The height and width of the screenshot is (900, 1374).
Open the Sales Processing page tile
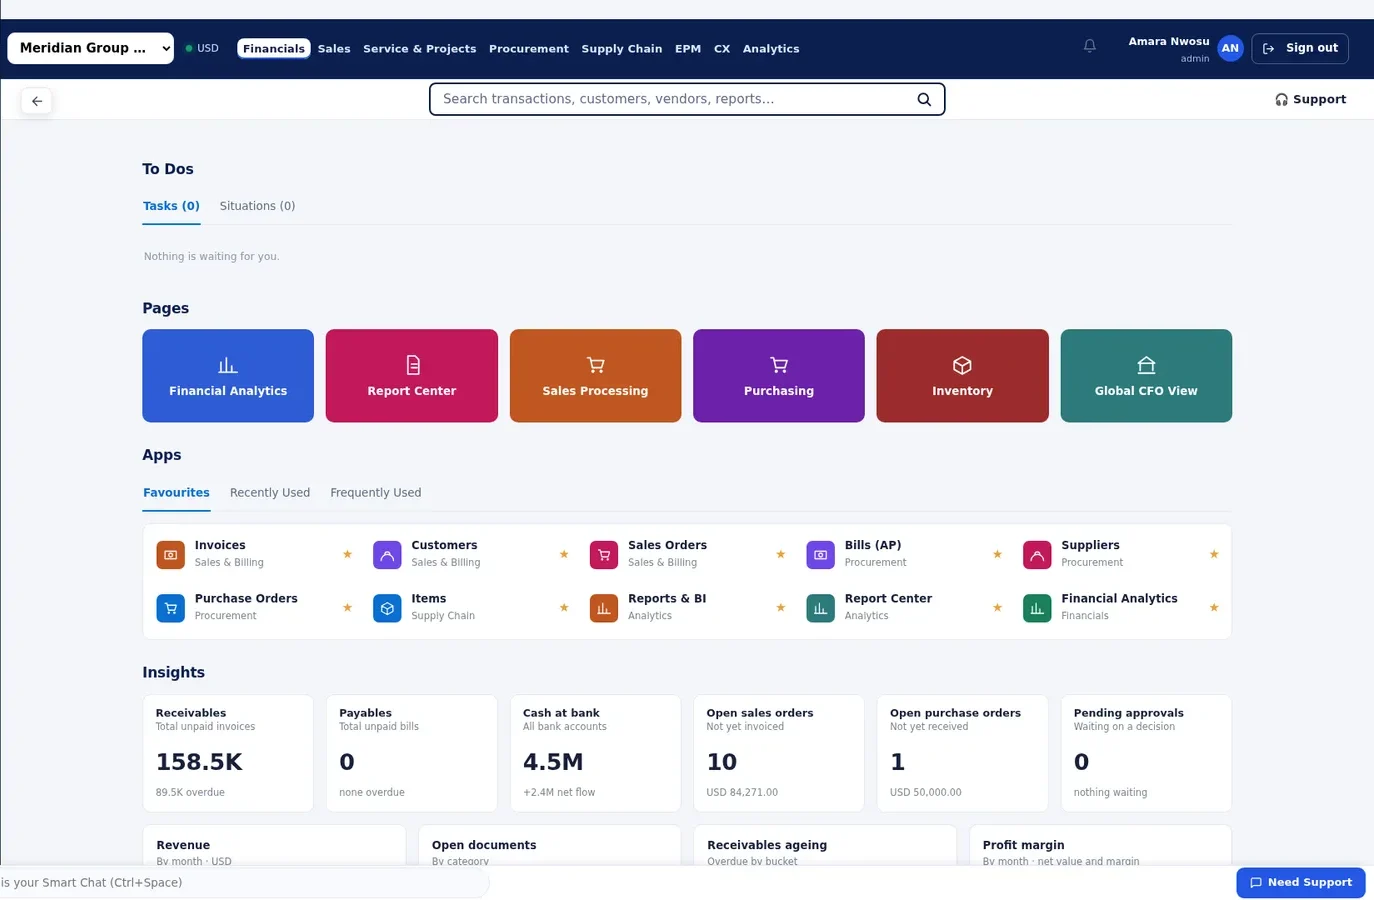[x=595, y=376]
